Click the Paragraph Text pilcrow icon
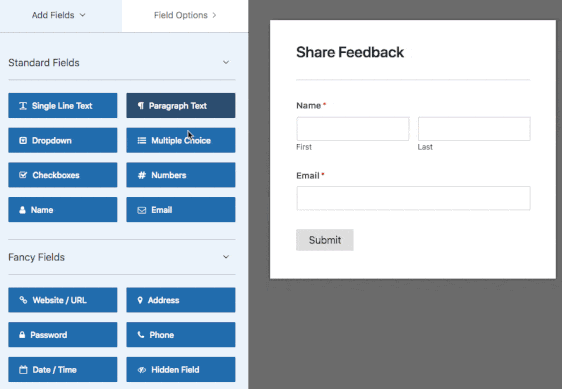The width and height of the screenshot is (562, 389). point(141,106)
